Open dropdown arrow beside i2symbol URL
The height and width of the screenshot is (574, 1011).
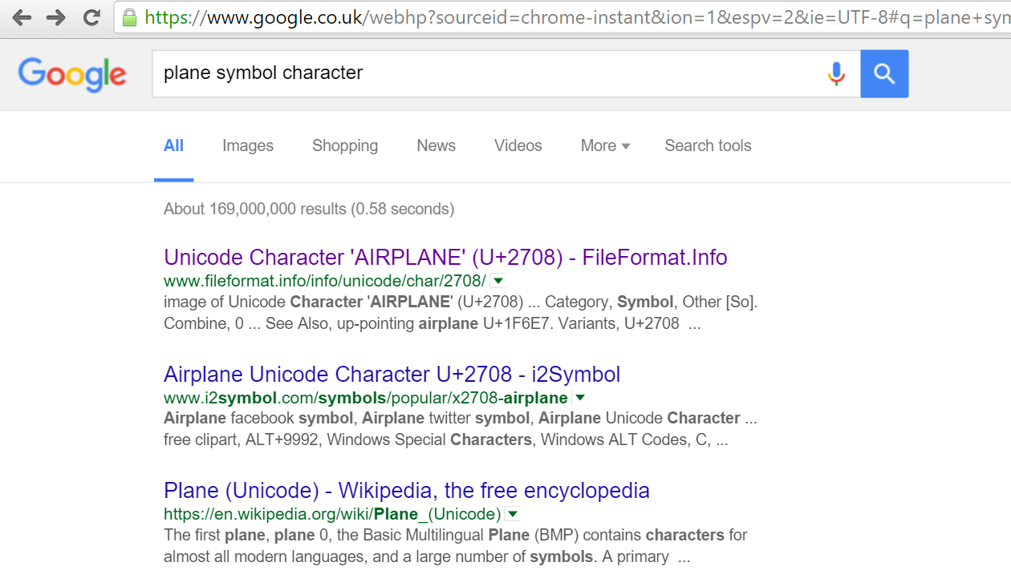point(580,398)
